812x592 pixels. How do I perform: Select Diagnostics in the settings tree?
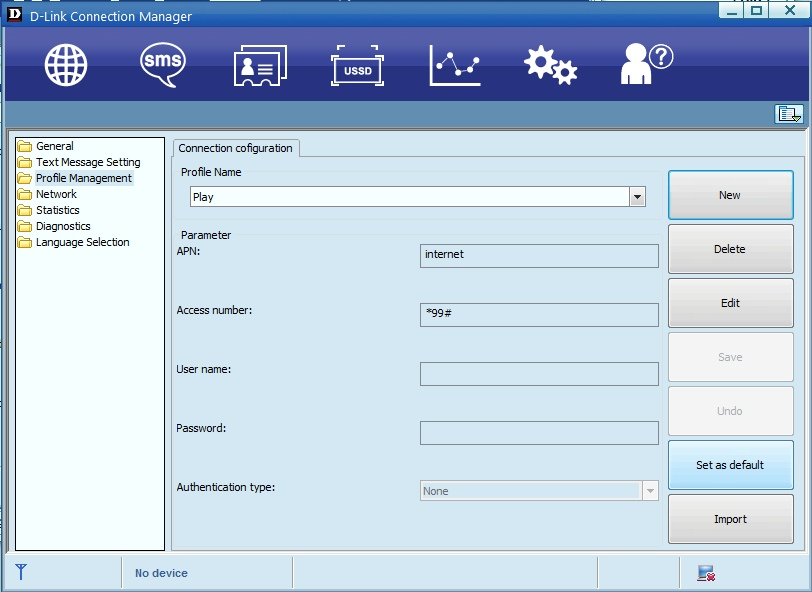[x=63, y=226]
